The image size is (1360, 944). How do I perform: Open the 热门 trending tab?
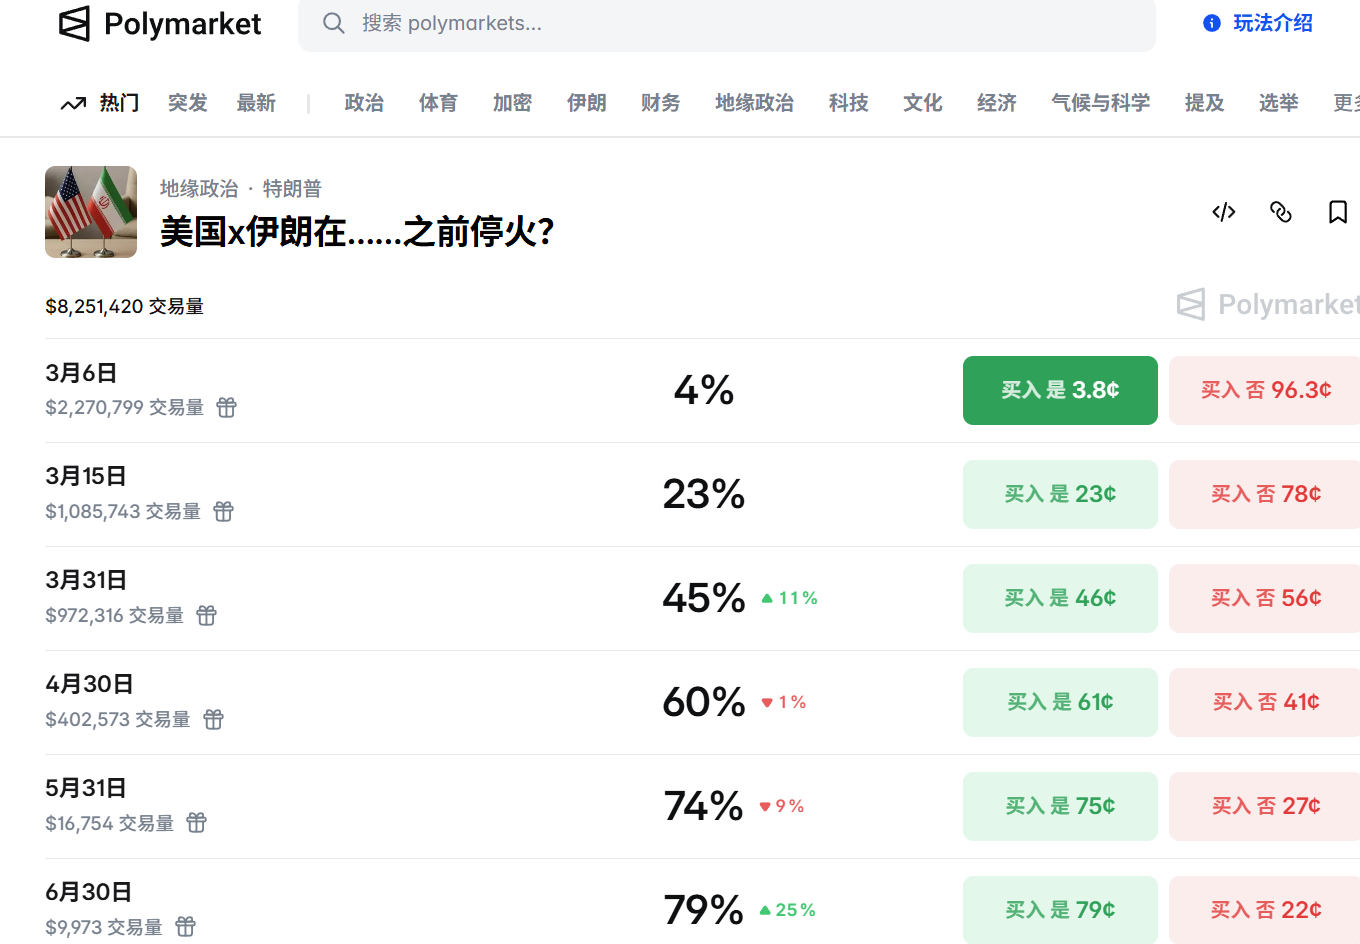click(101, 103)
